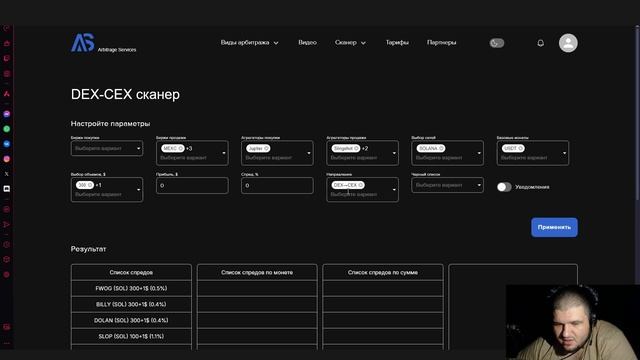The width and height of the screenshot is (640, 360).
Task: Open the Биржи покупки dropdown
Action: (x=107, y=148)
